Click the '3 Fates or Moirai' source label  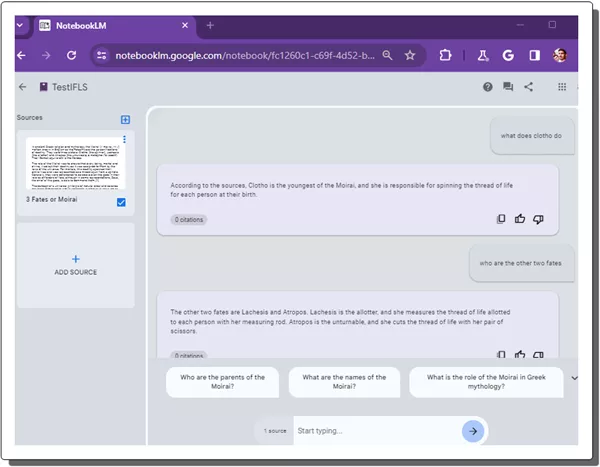(52, 199)
